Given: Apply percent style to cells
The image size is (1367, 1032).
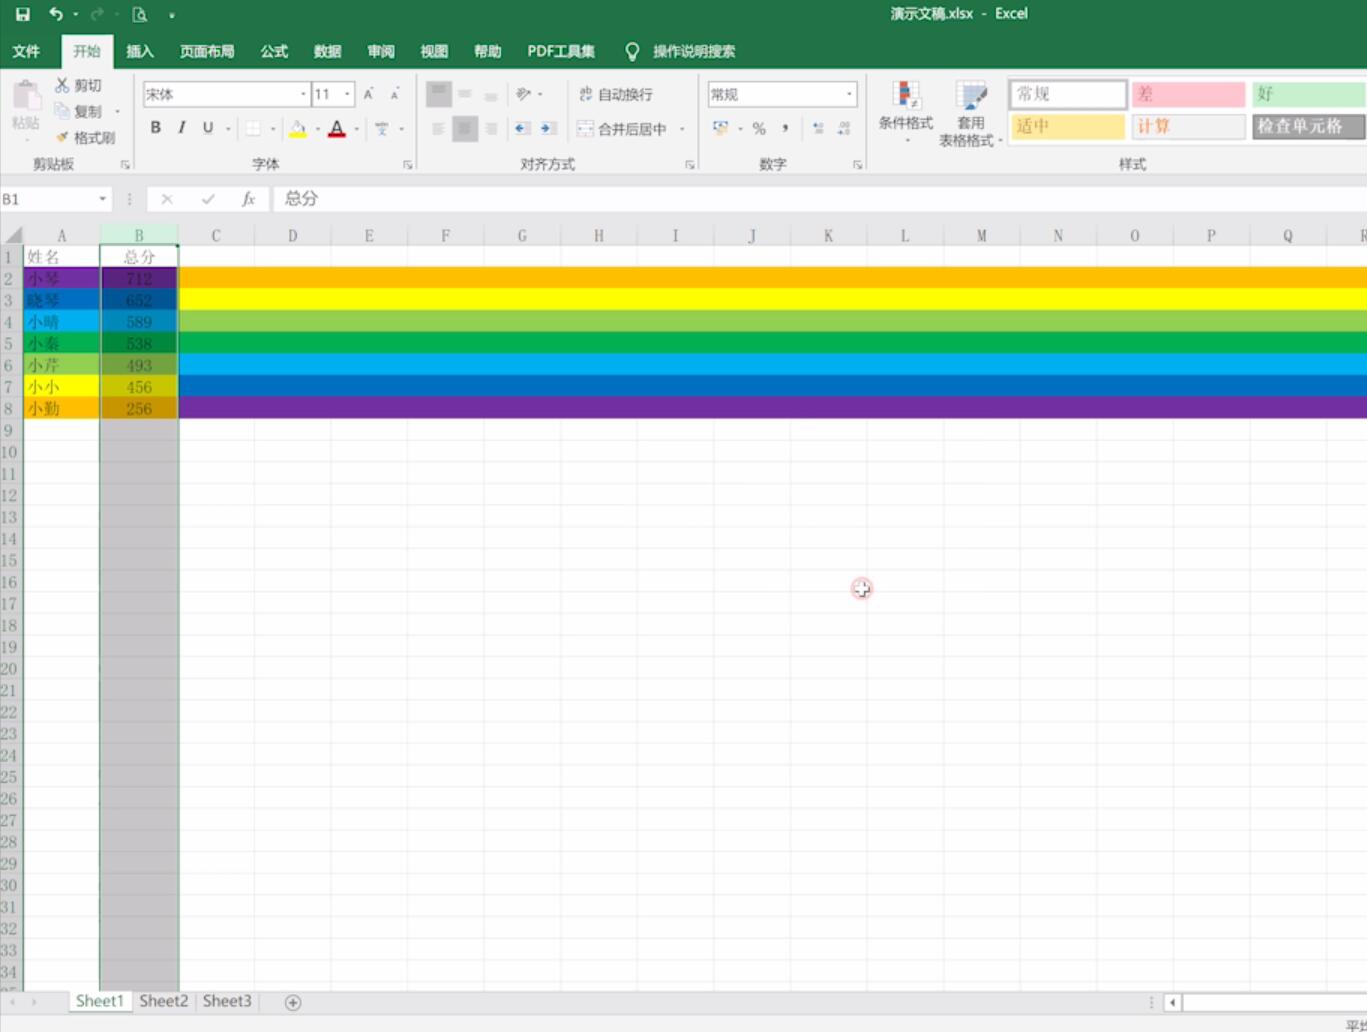Looking at the screenshot, I should 759,128.
